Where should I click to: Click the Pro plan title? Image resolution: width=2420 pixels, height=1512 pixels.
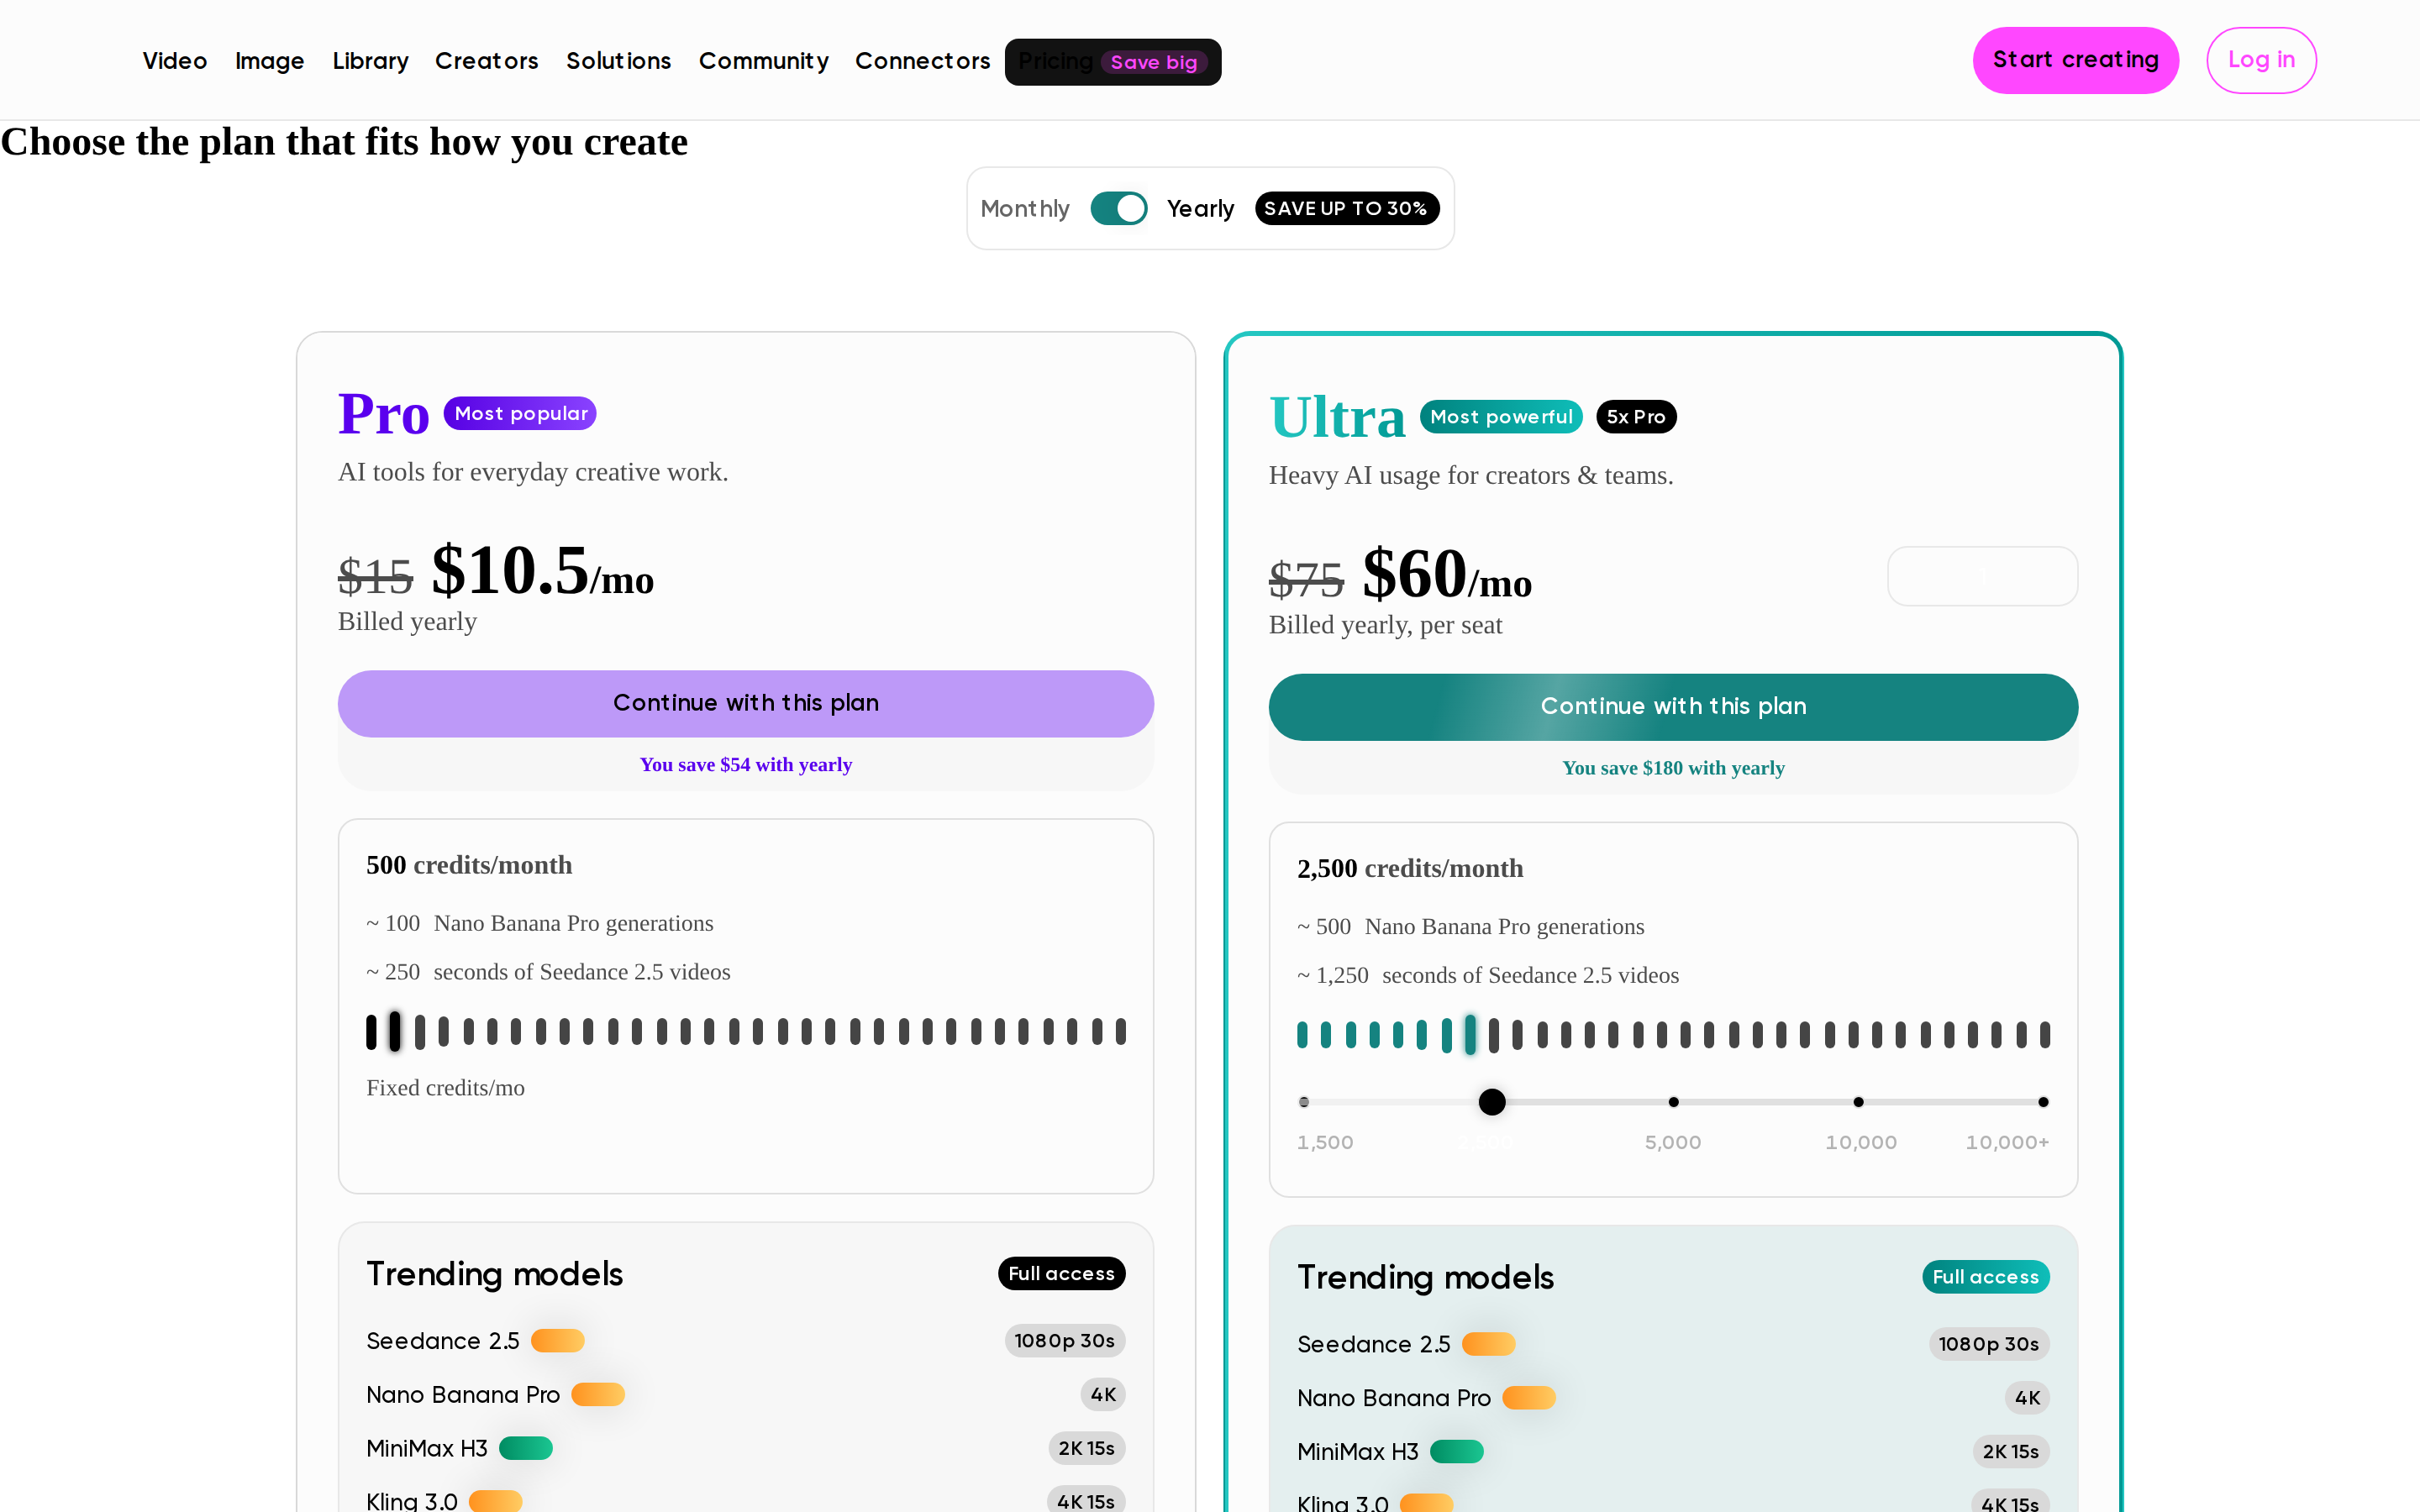coord(383,414)
